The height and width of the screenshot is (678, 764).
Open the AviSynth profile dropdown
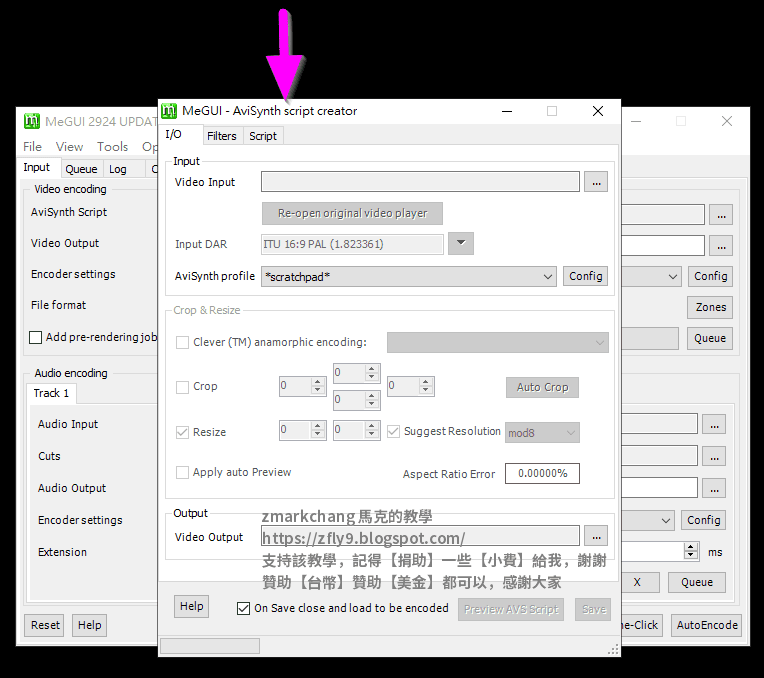tap(548, 276)
